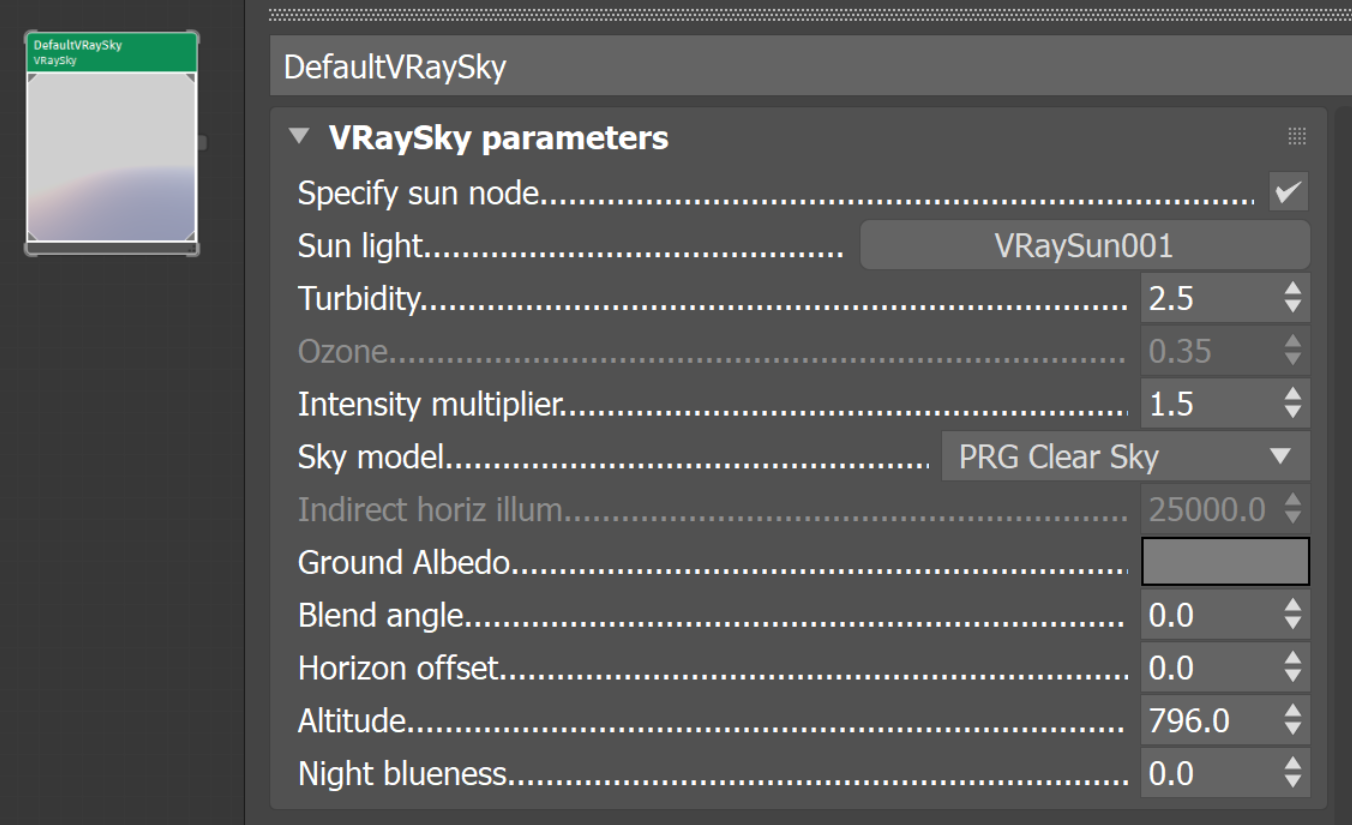Click the Turbidity spinner arrows

pyautogui.click(x=1293, y=299)
